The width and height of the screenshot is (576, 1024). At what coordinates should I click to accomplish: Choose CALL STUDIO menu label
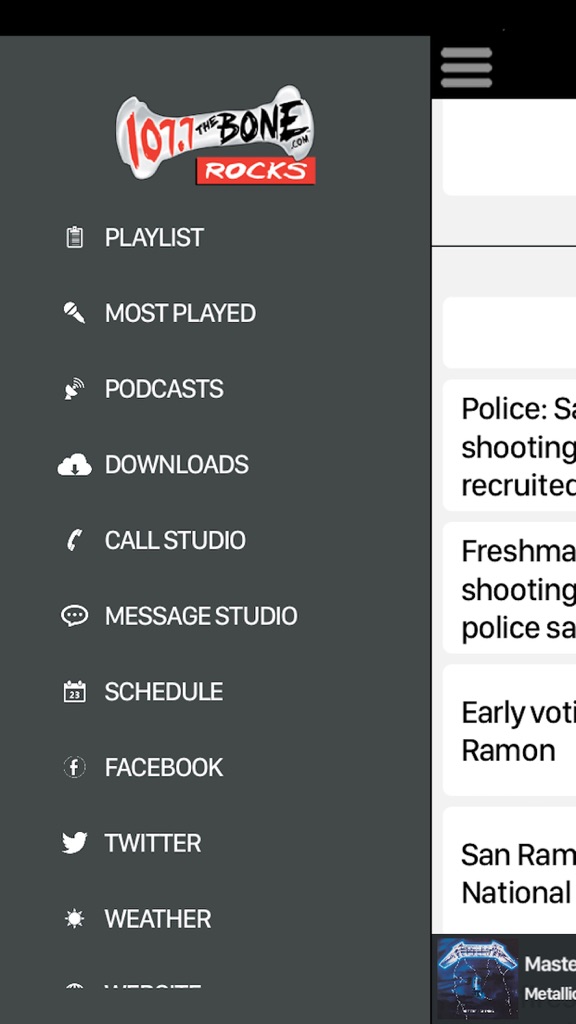point(175,541)
